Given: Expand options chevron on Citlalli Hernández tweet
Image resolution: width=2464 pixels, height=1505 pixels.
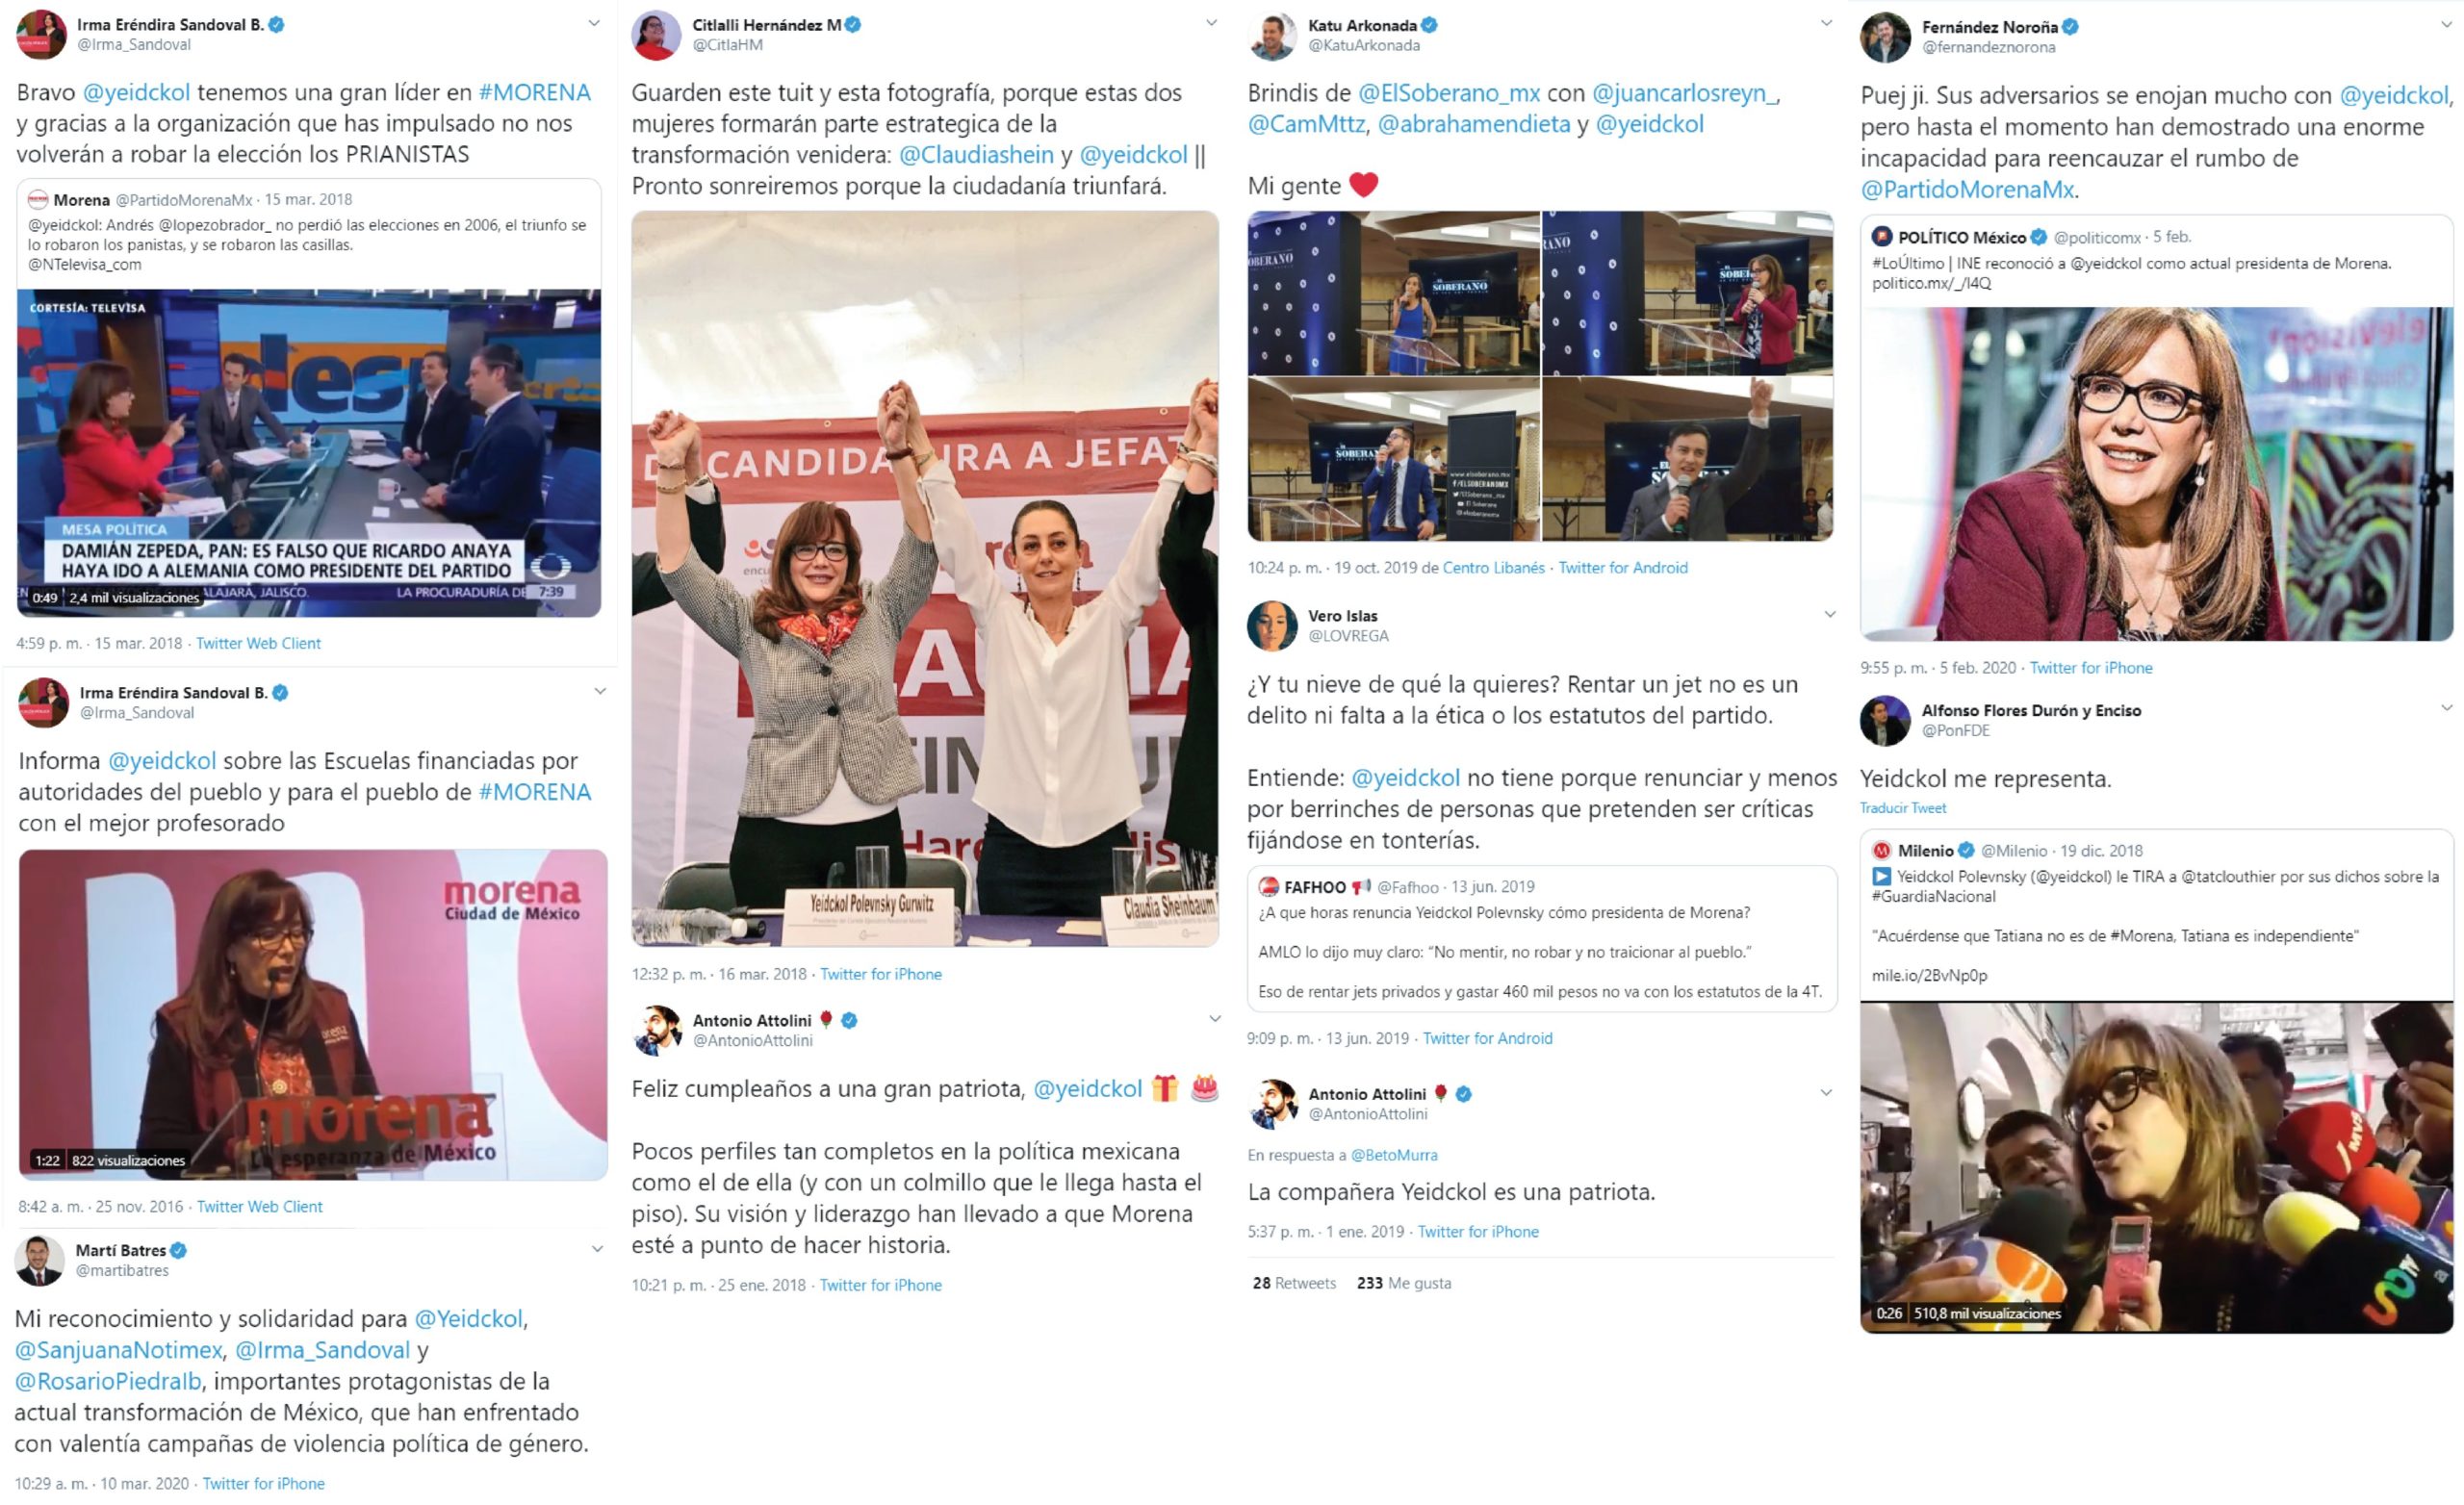Looking at the screenshot, I should coord(1211,23).
